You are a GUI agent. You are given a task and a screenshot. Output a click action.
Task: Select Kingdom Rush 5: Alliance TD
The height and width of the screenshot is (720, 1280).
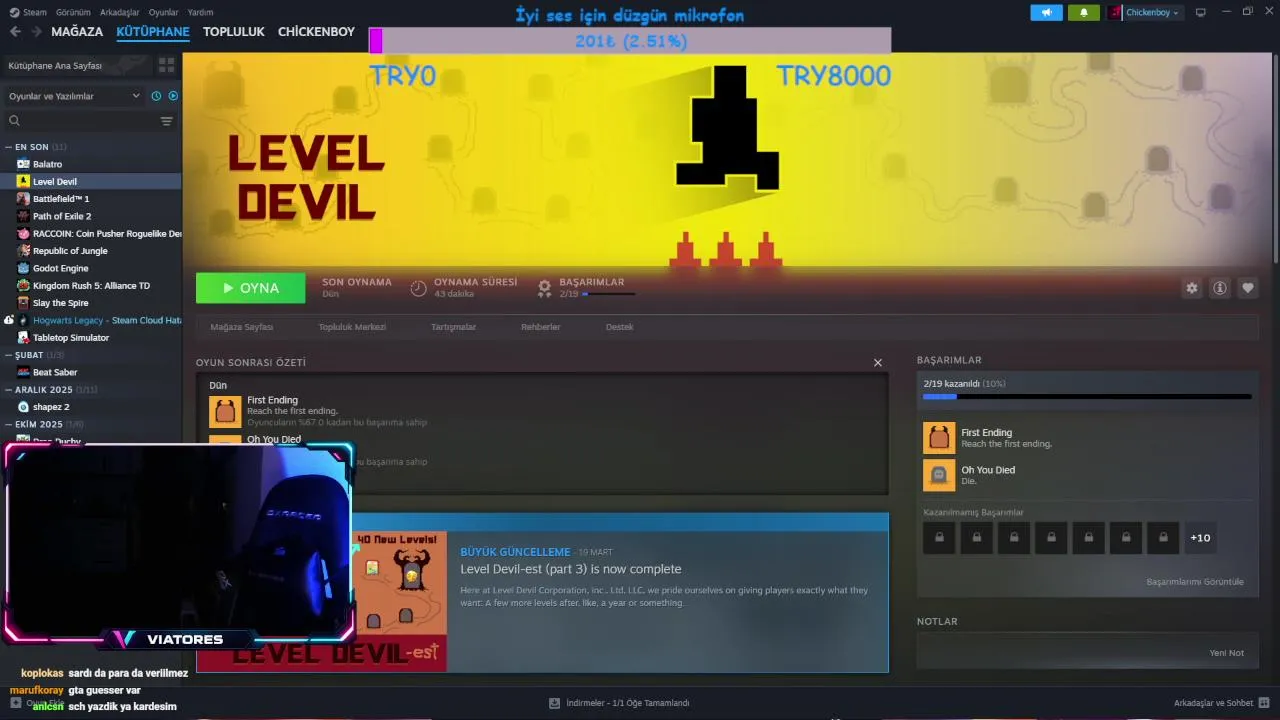(x=91, y=286)
